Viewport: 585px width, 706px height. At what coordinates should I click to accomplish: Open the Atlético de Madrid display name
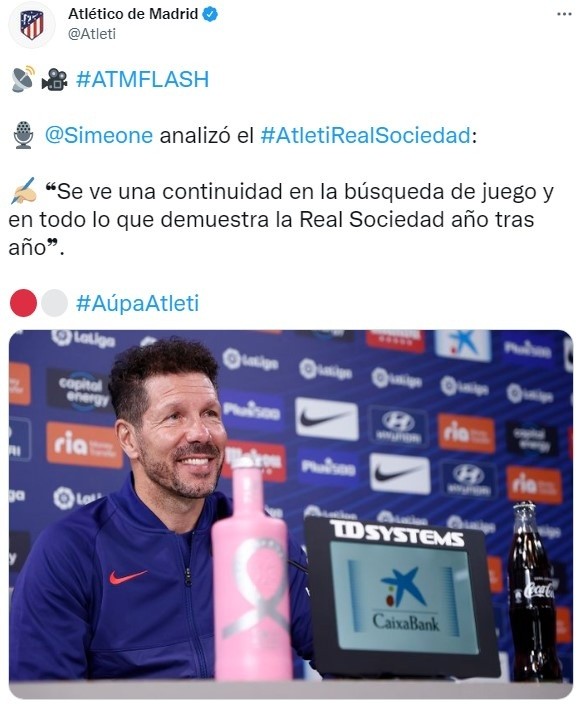[x=133, y=14]
